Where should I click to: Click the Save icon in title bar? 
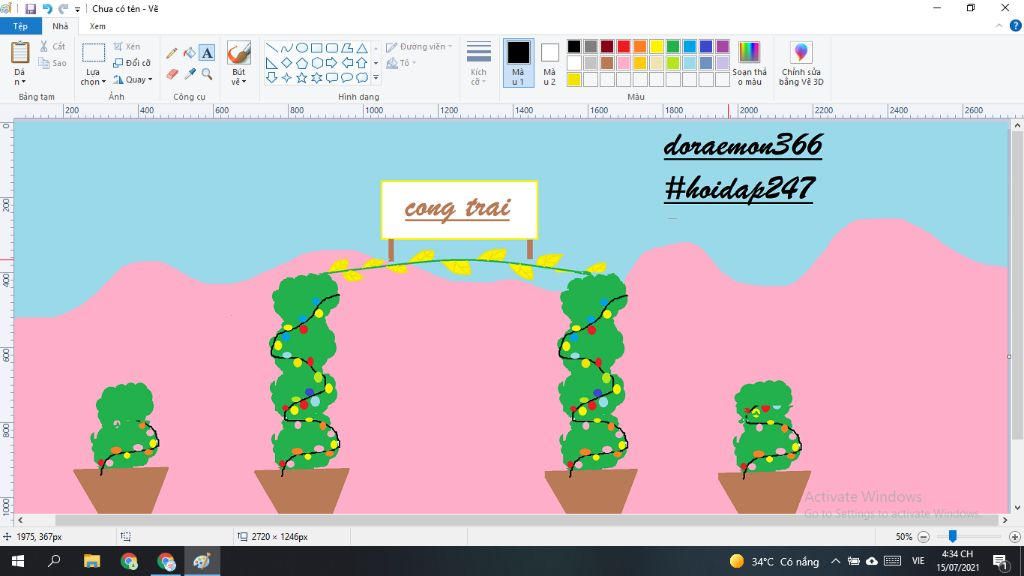30,8
